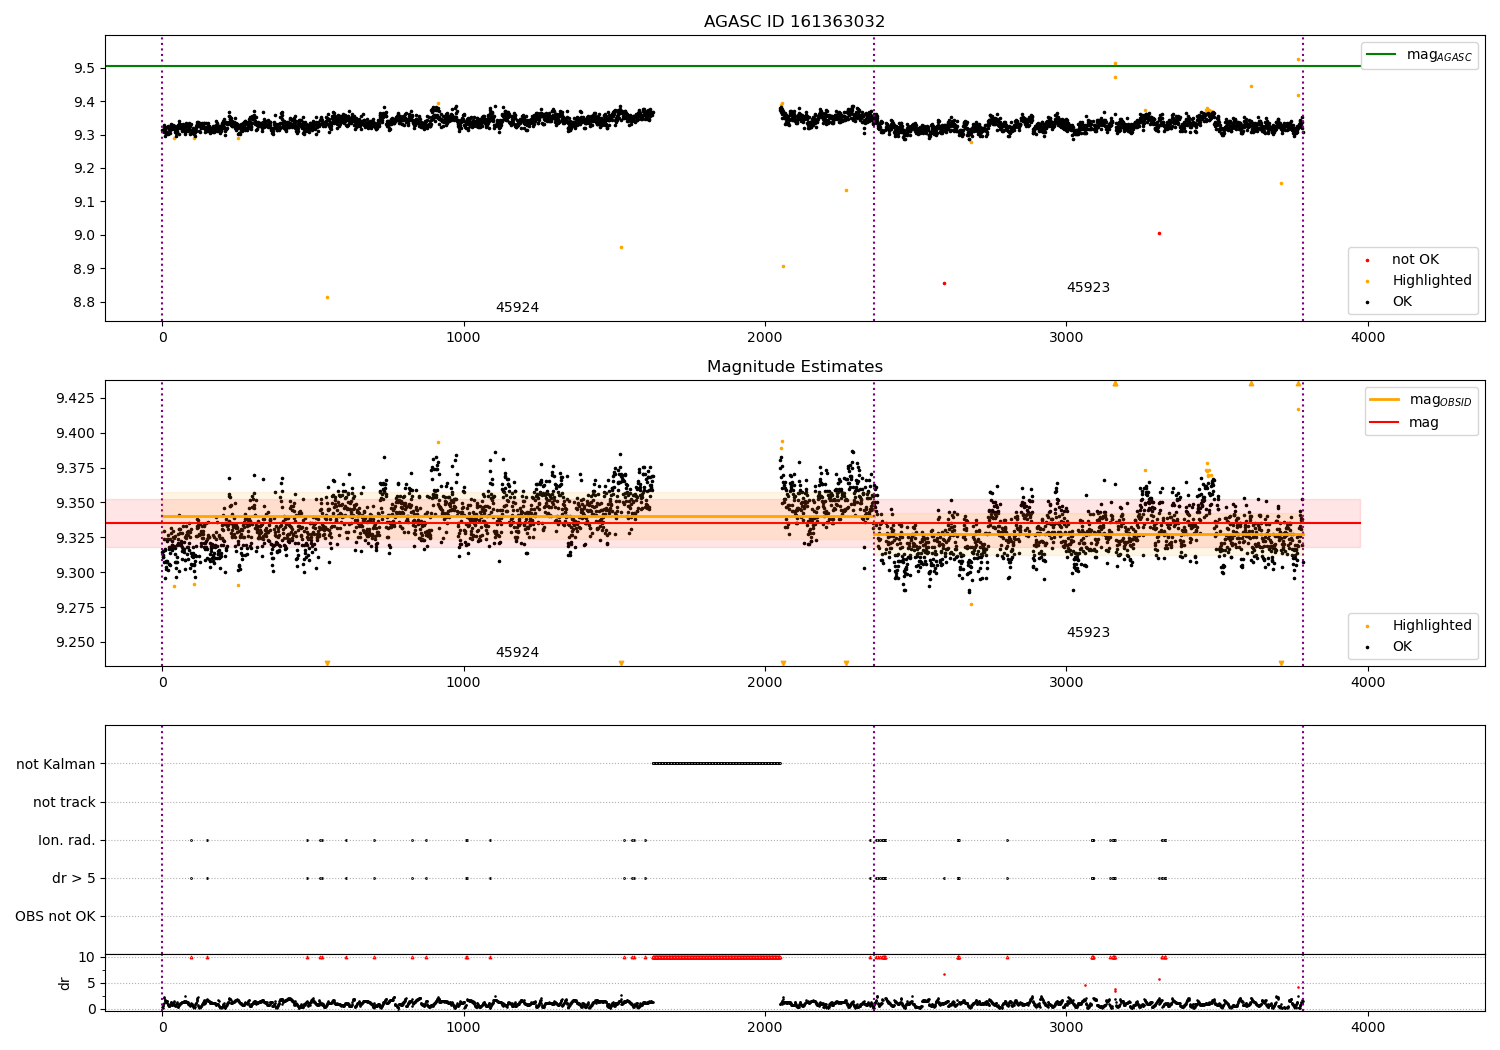
Task: Click the 9.2 y-axis tick label
Action: (84, 169)
